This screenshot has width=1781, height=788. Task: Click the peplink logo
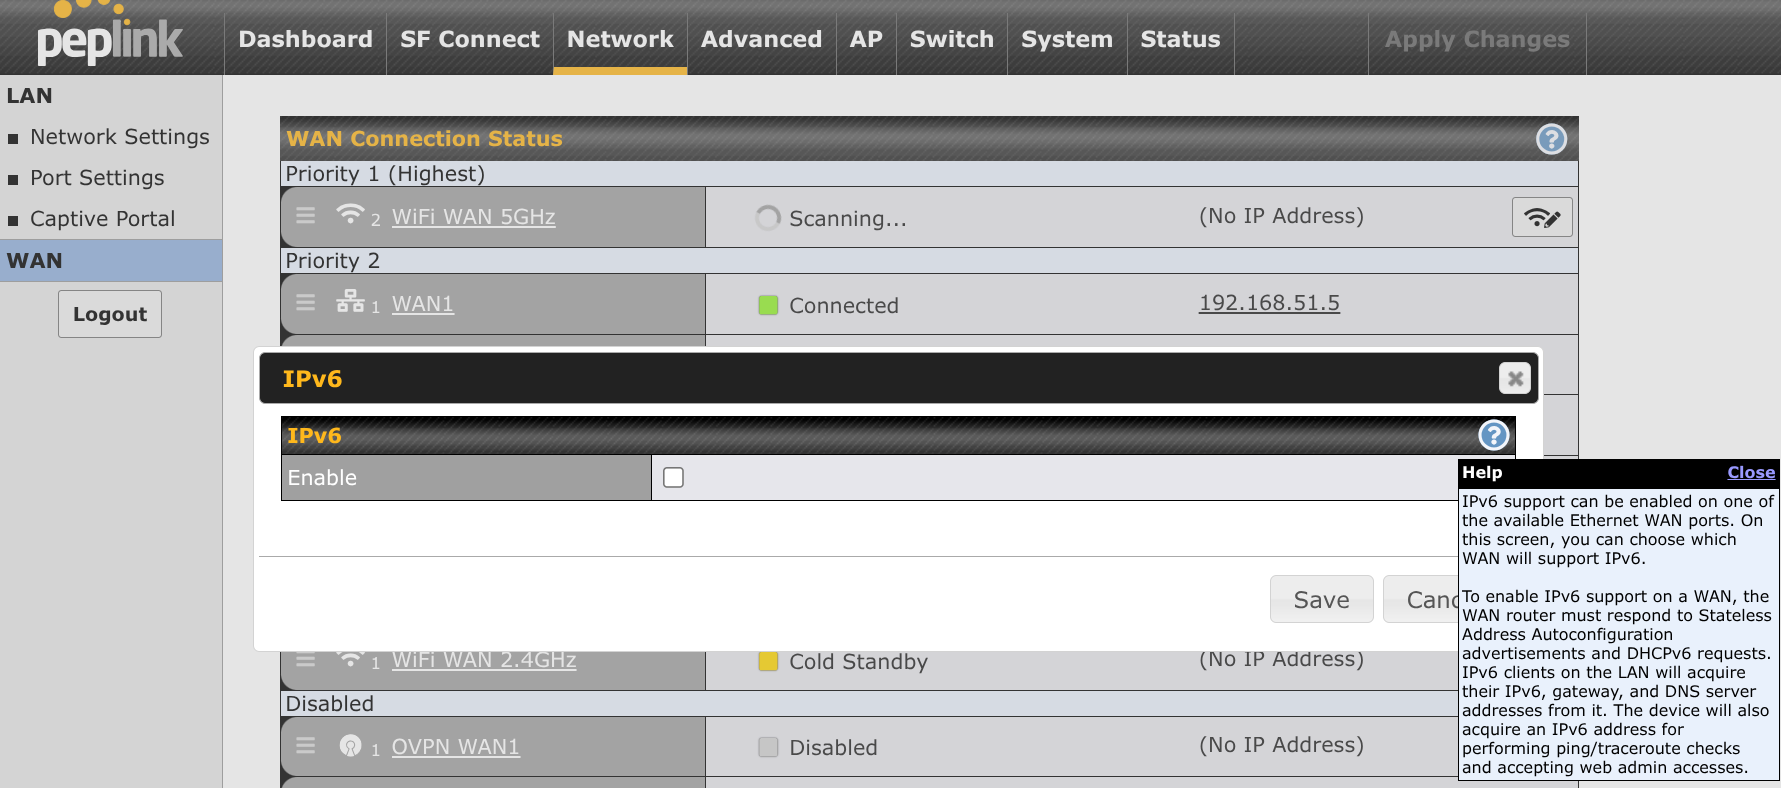click(109, 37)
